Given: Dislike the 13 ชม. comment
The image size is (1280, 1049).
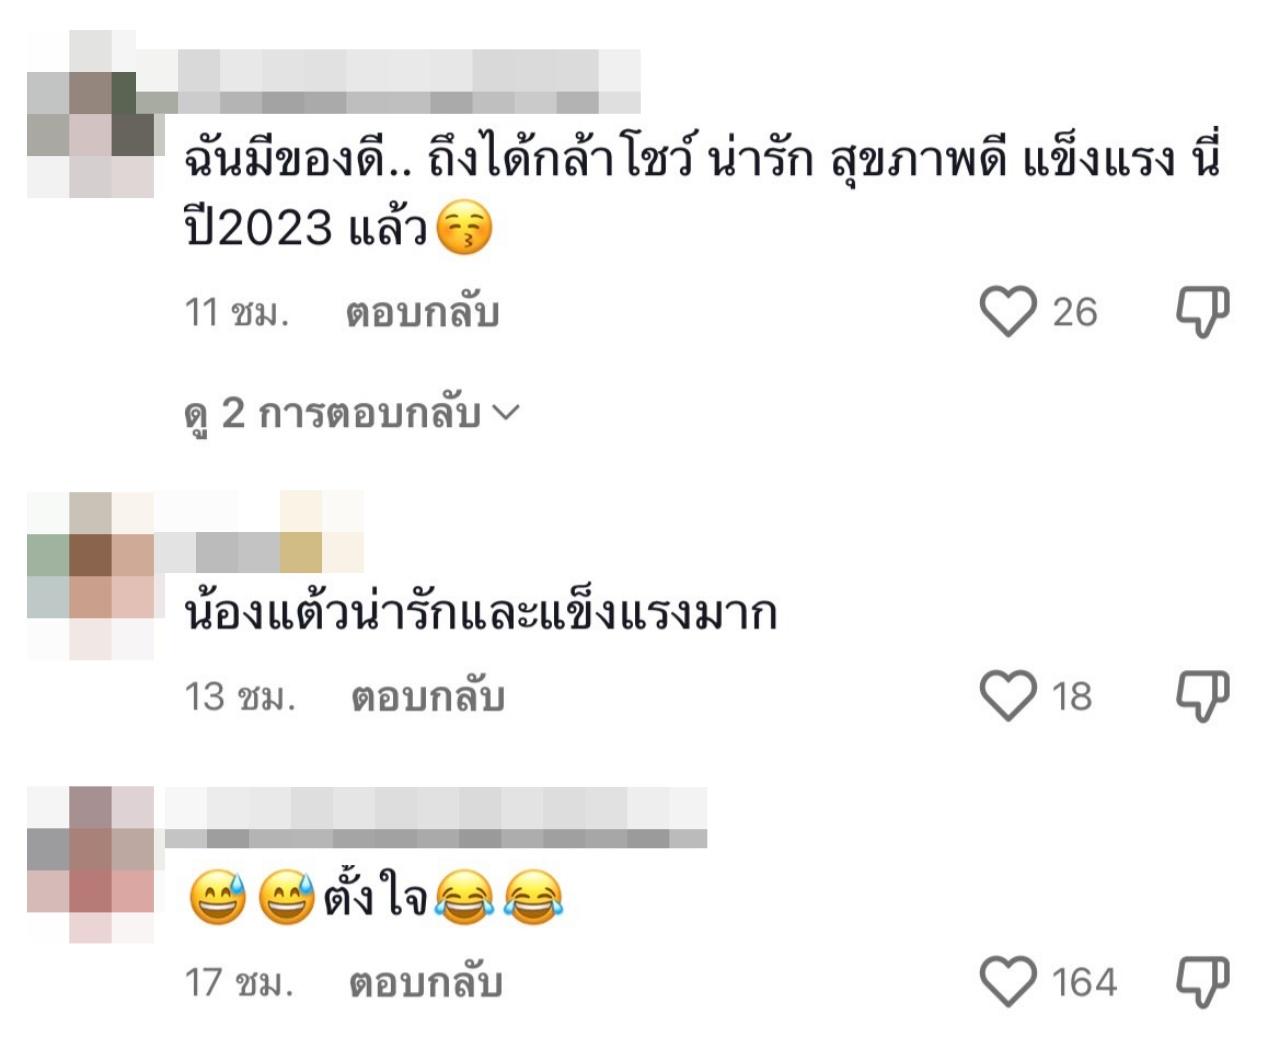Looking at the screenshot, I should pos(1202,696).
